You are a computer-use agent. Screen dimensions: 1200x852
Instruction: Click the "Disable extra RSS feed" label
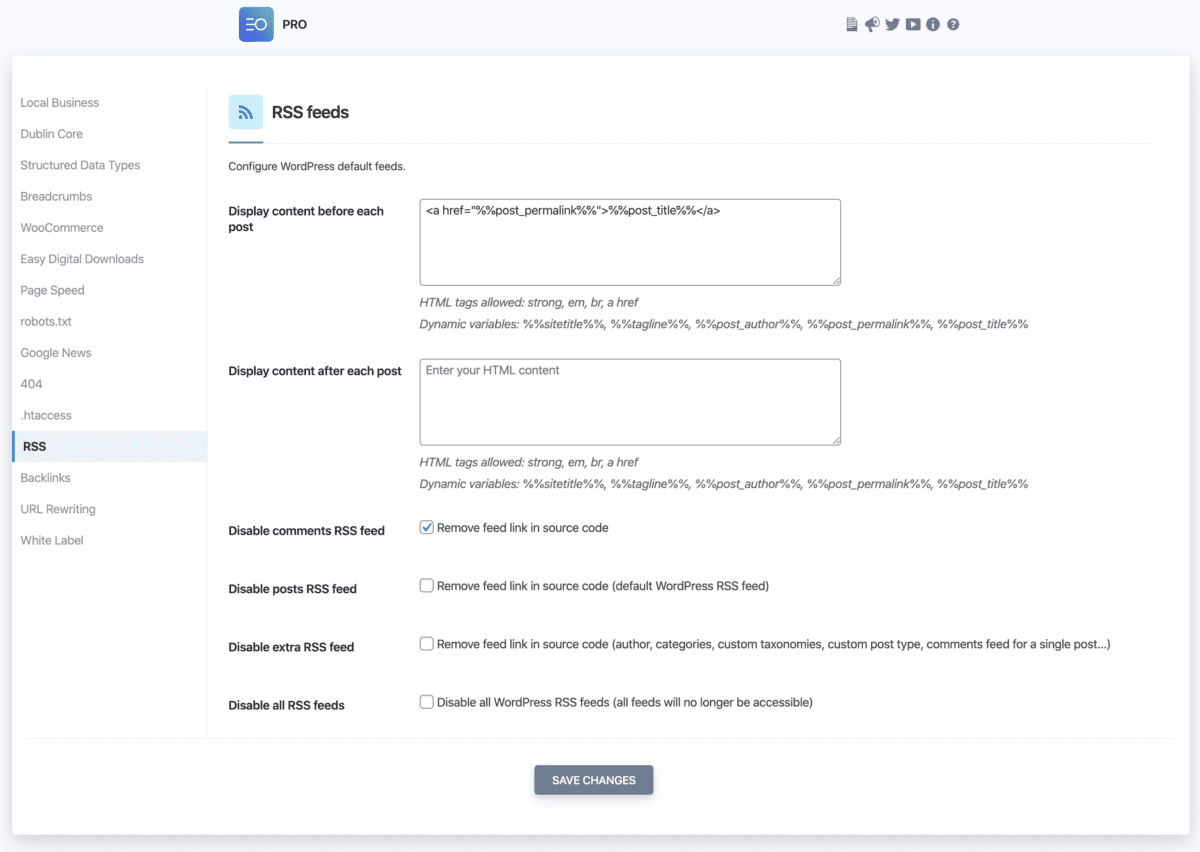click(291, 647)
